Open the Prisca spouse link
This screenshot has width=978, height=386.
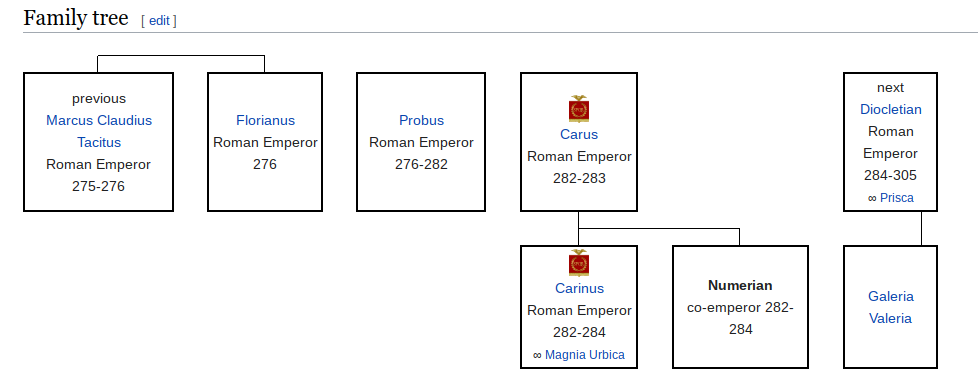(x=896, y=198)
